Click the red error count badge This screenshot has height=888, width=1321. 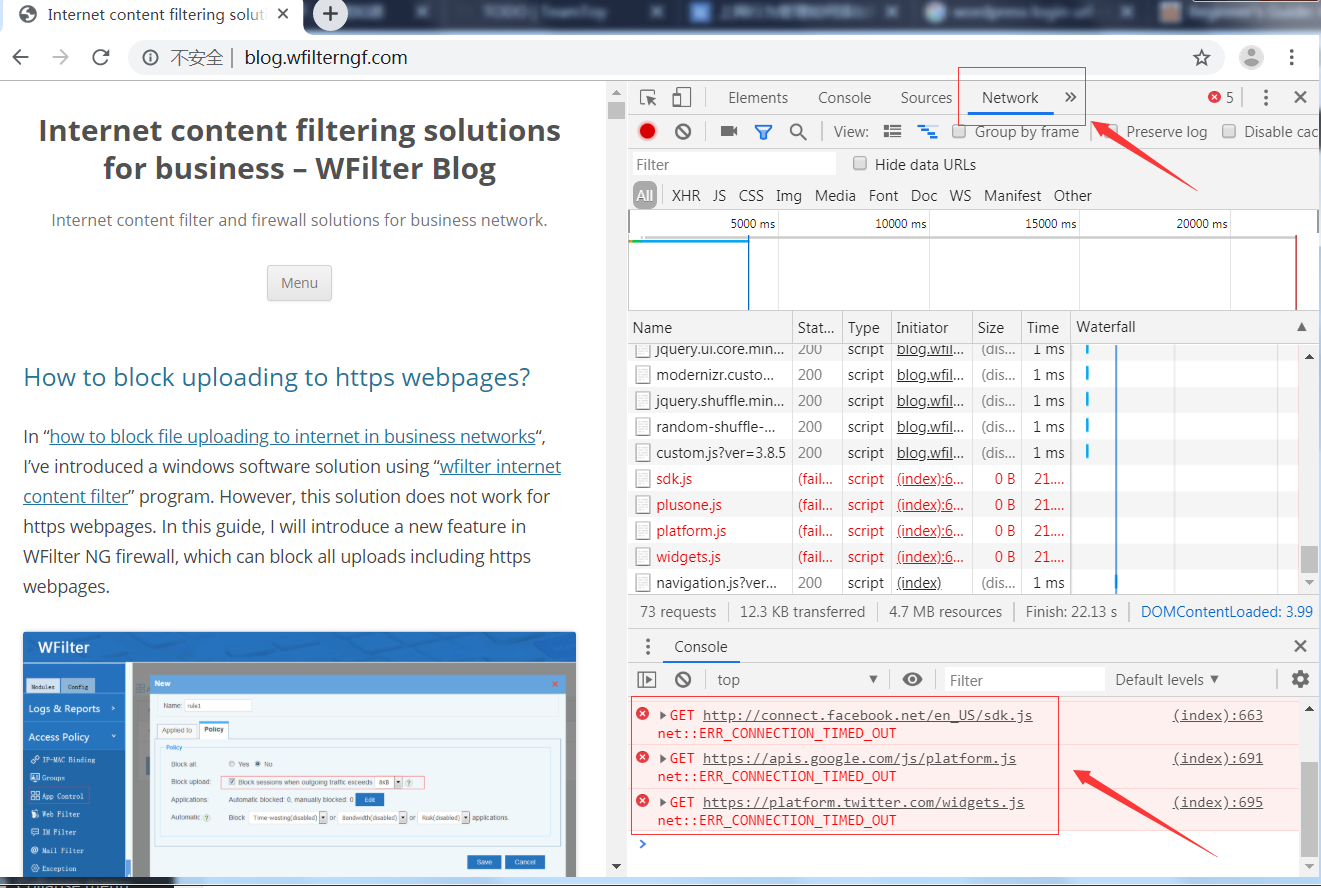click(x=1220, y=97)
